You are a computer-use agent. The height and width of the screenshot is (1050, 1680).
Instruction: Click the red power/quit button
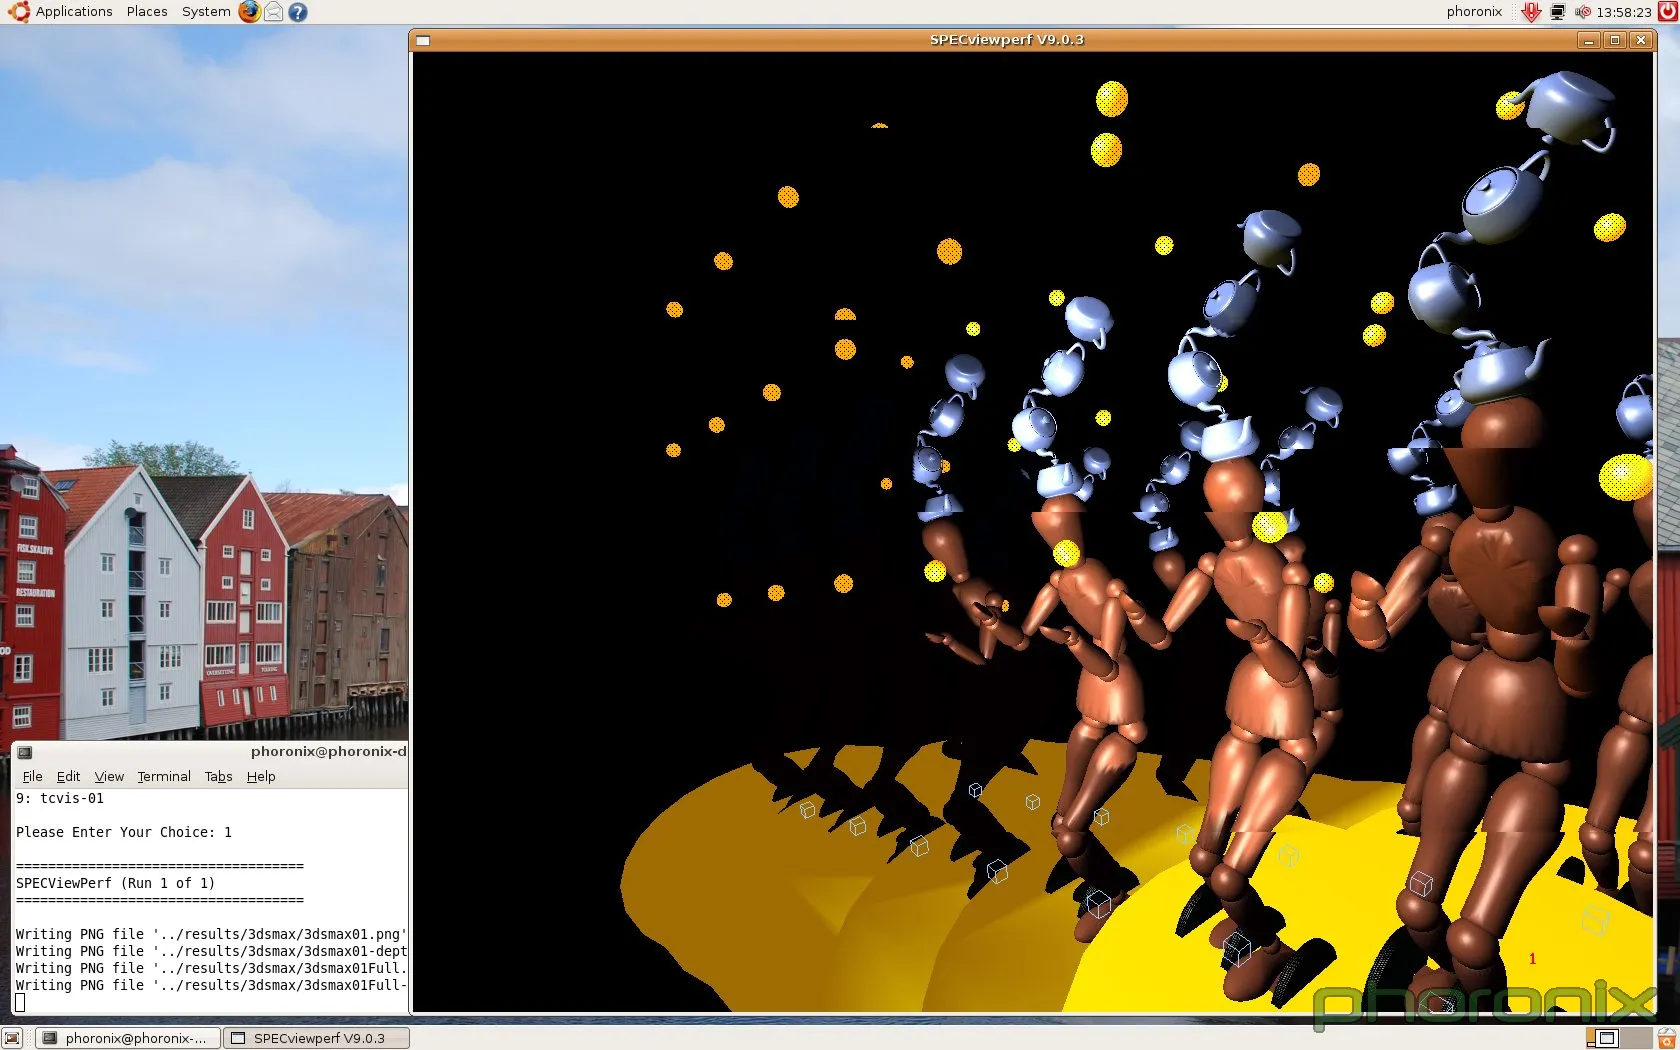point(1668,11)
